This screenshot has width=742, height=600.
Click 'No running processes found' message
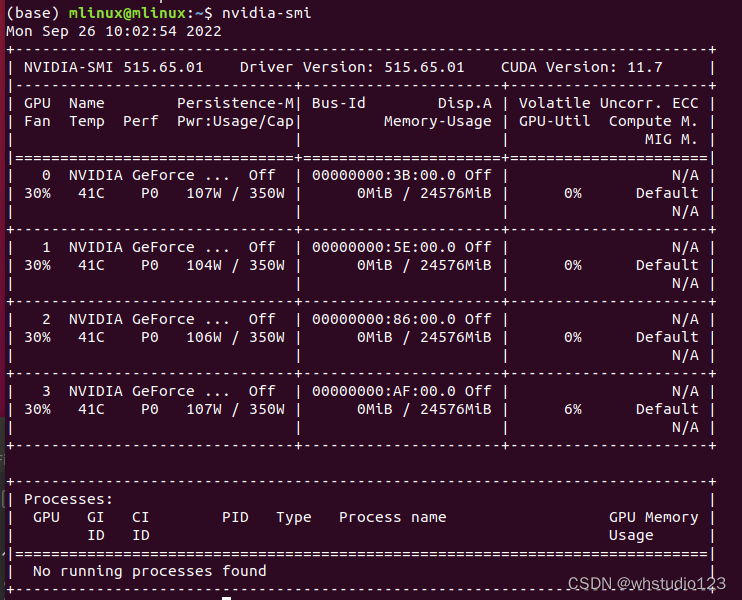150,571
